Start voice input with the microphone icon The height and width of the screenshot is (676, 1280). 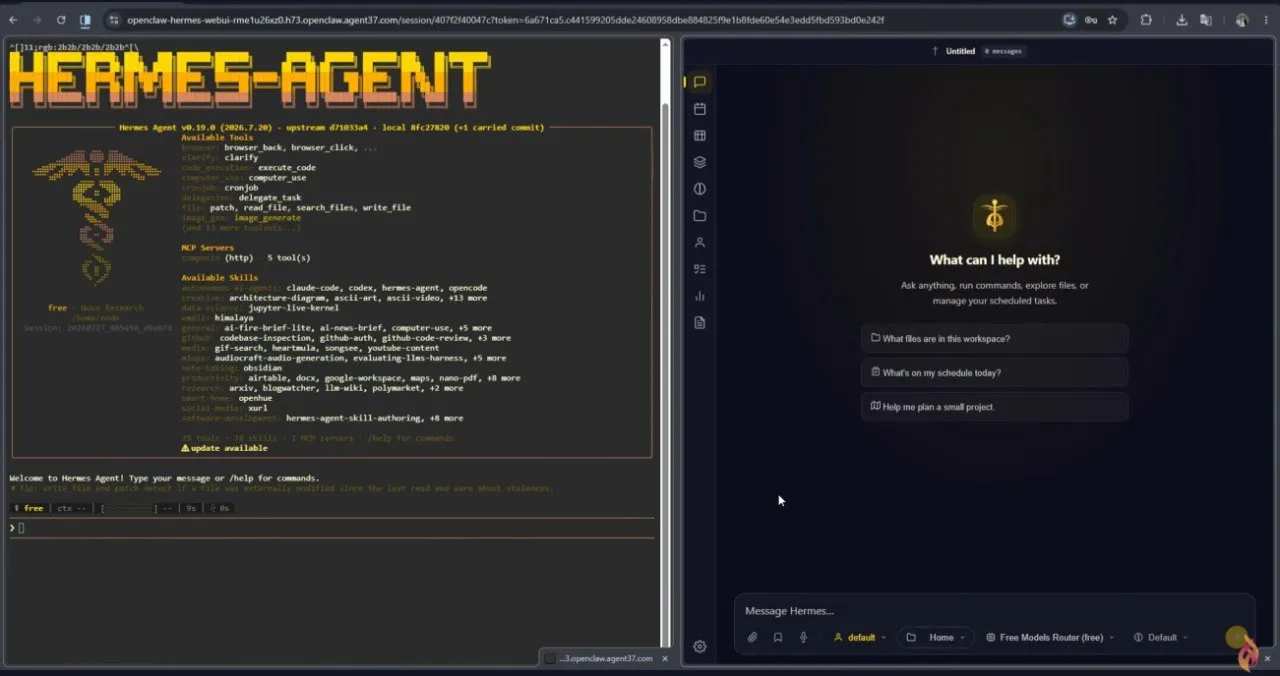[803, 637]
